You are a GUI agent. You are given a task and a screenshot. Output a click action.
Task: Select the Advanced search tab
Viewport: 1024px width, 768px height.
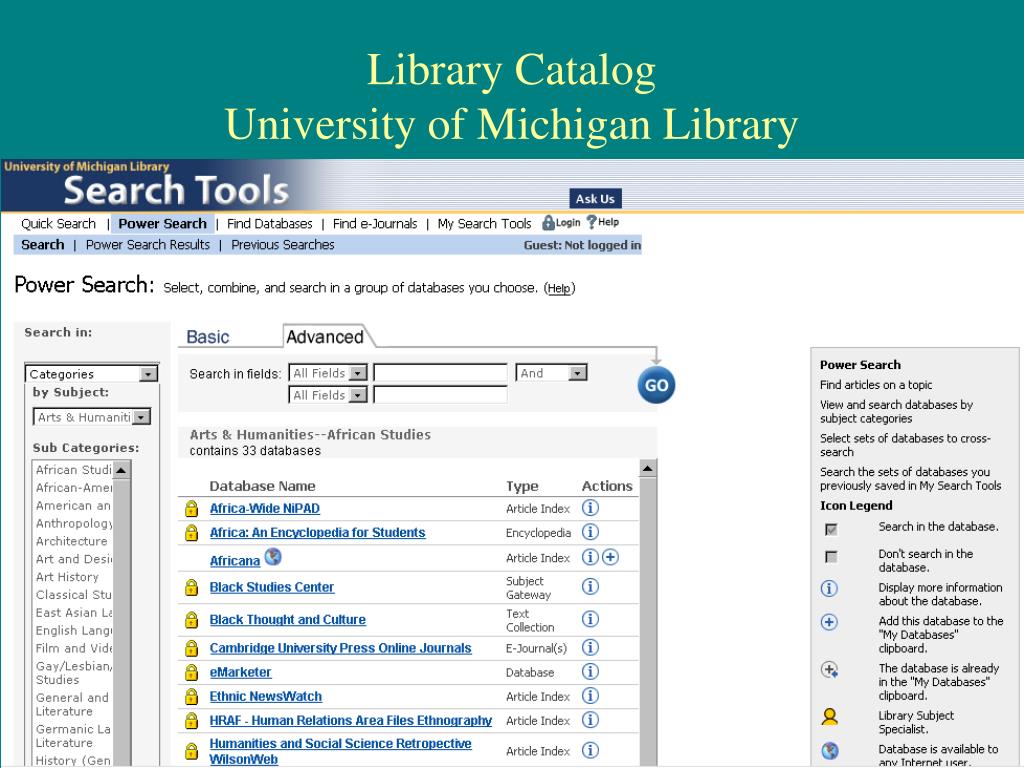[x=325, y=337]
